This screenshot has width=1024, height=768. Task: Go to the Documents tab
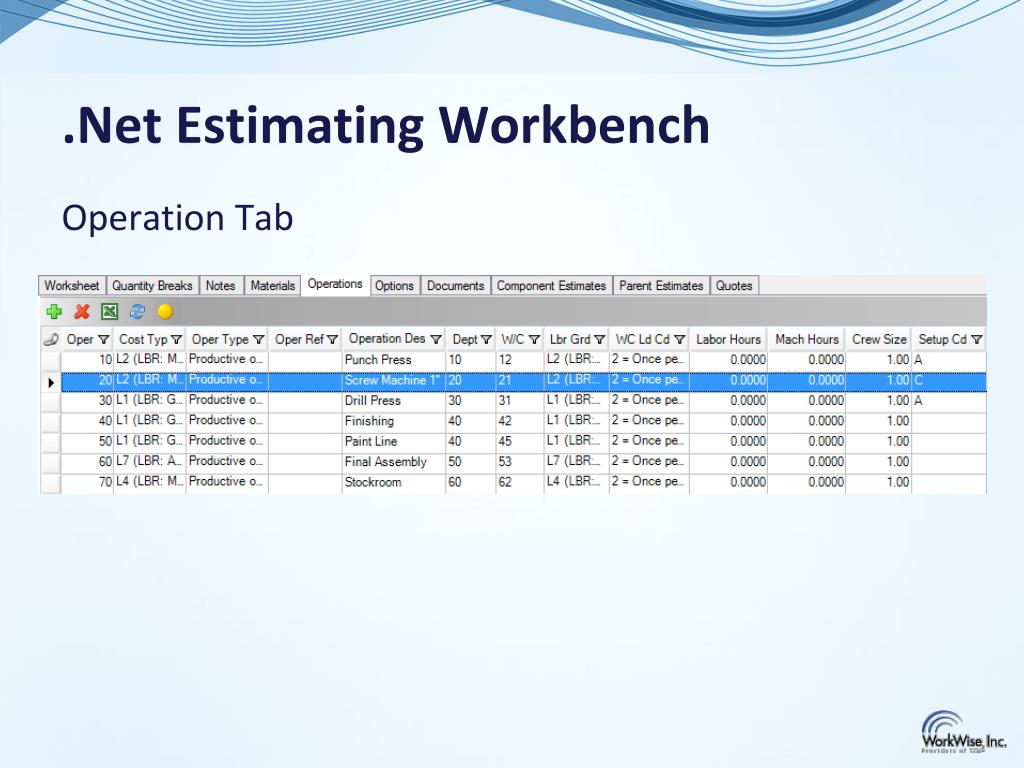(455, 285)
